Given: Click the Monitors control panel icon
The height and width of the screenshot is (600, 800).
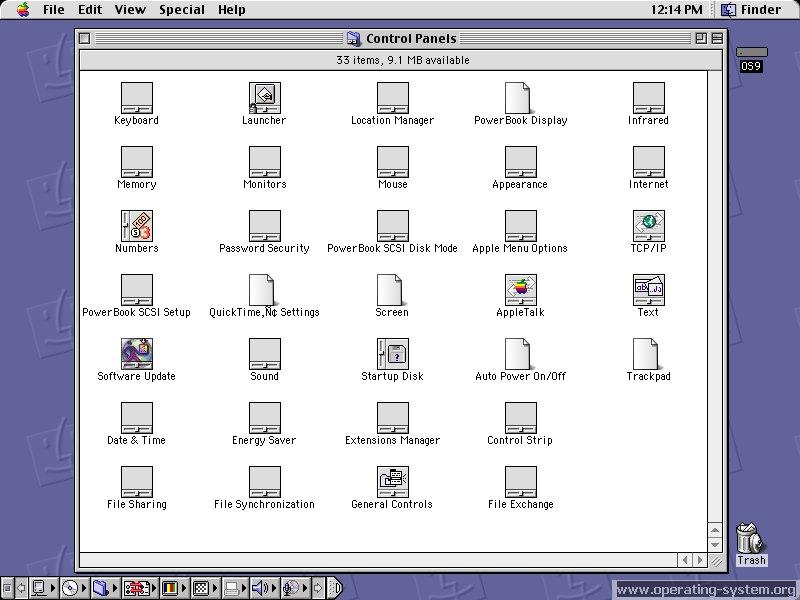Looking at the screenshot, I should coord(264,162).
